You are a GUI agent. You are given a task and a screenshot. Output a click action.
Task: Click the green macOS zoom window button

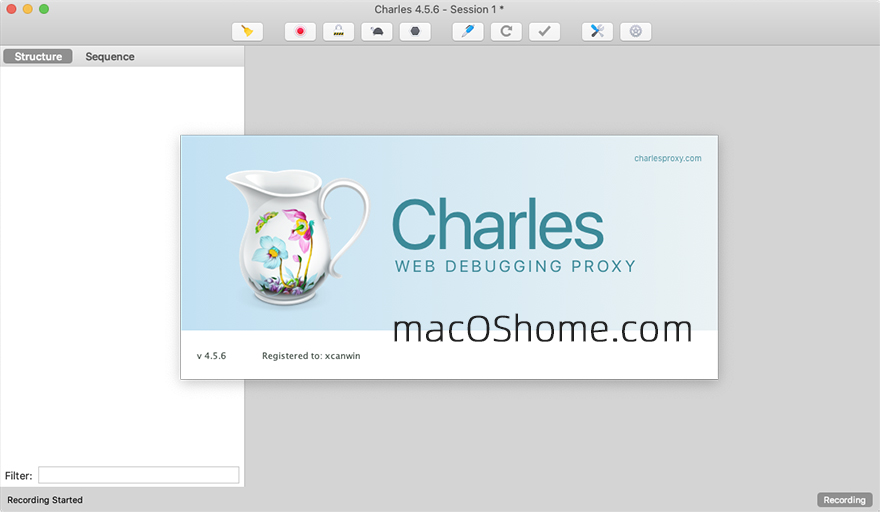point(44,9)
